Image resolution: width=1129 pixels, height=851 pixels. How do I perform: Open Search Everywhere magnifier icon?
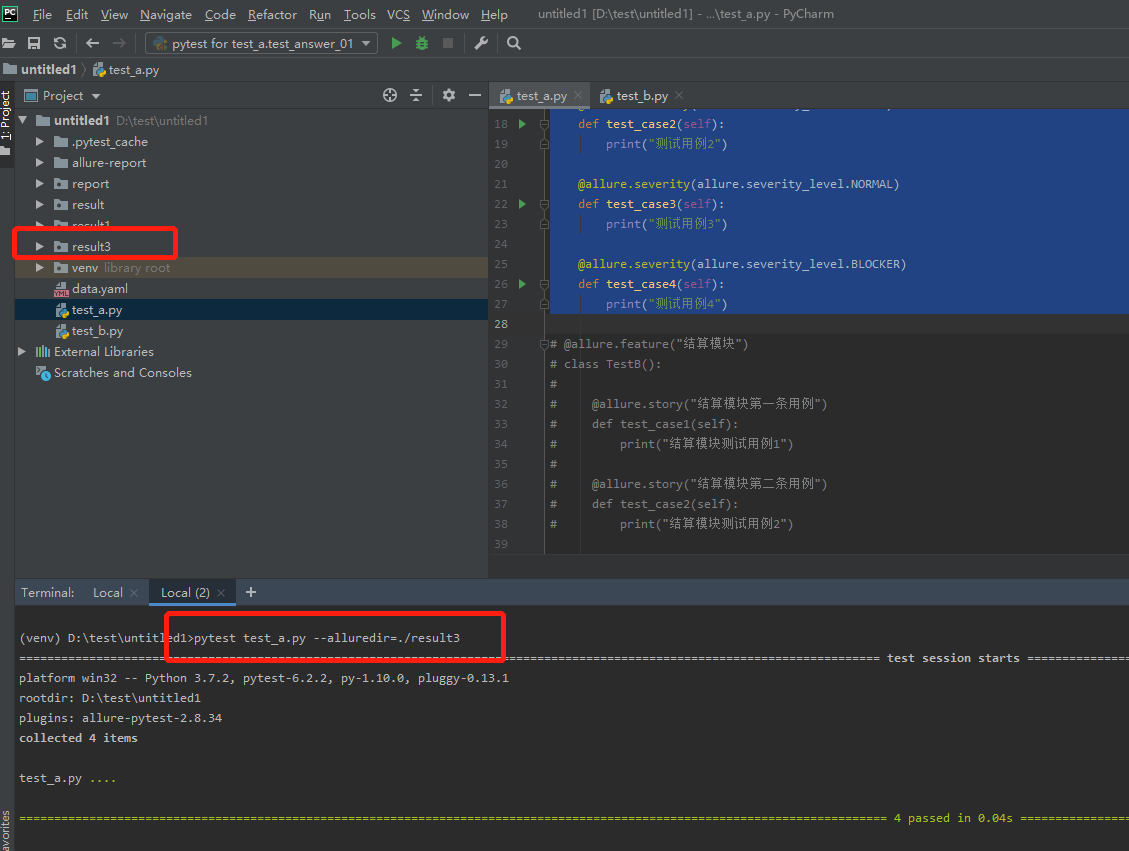click(x=513, y=43)
